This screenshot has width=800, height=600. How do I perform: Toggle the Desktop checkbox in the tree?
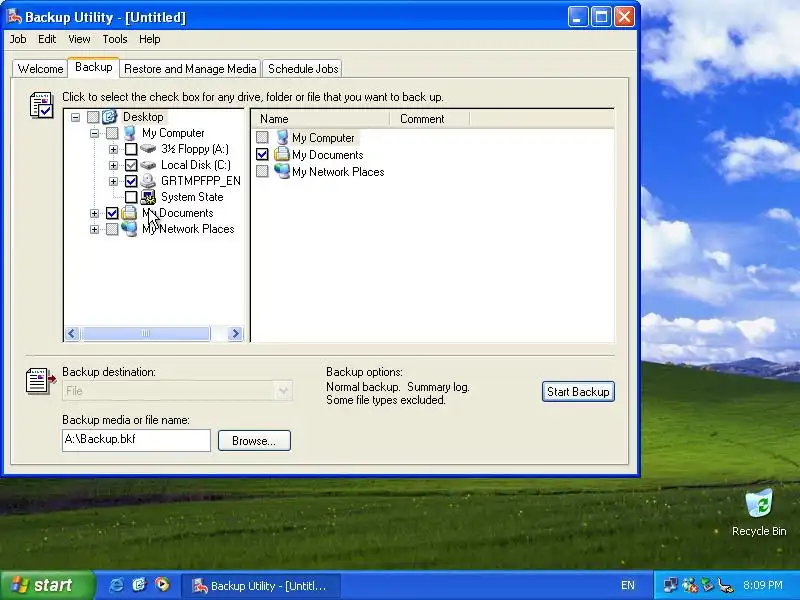(x=93, y=117)
